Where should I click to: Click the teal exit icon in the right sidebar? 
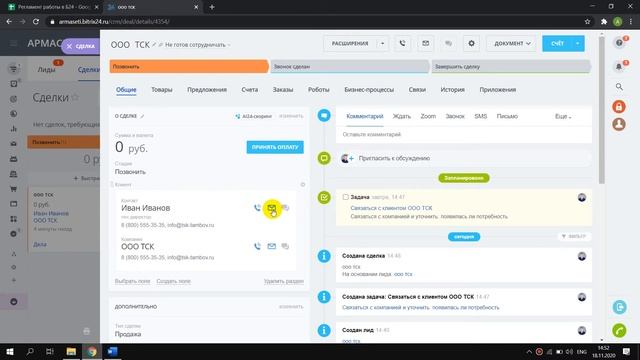coord(619,307)
